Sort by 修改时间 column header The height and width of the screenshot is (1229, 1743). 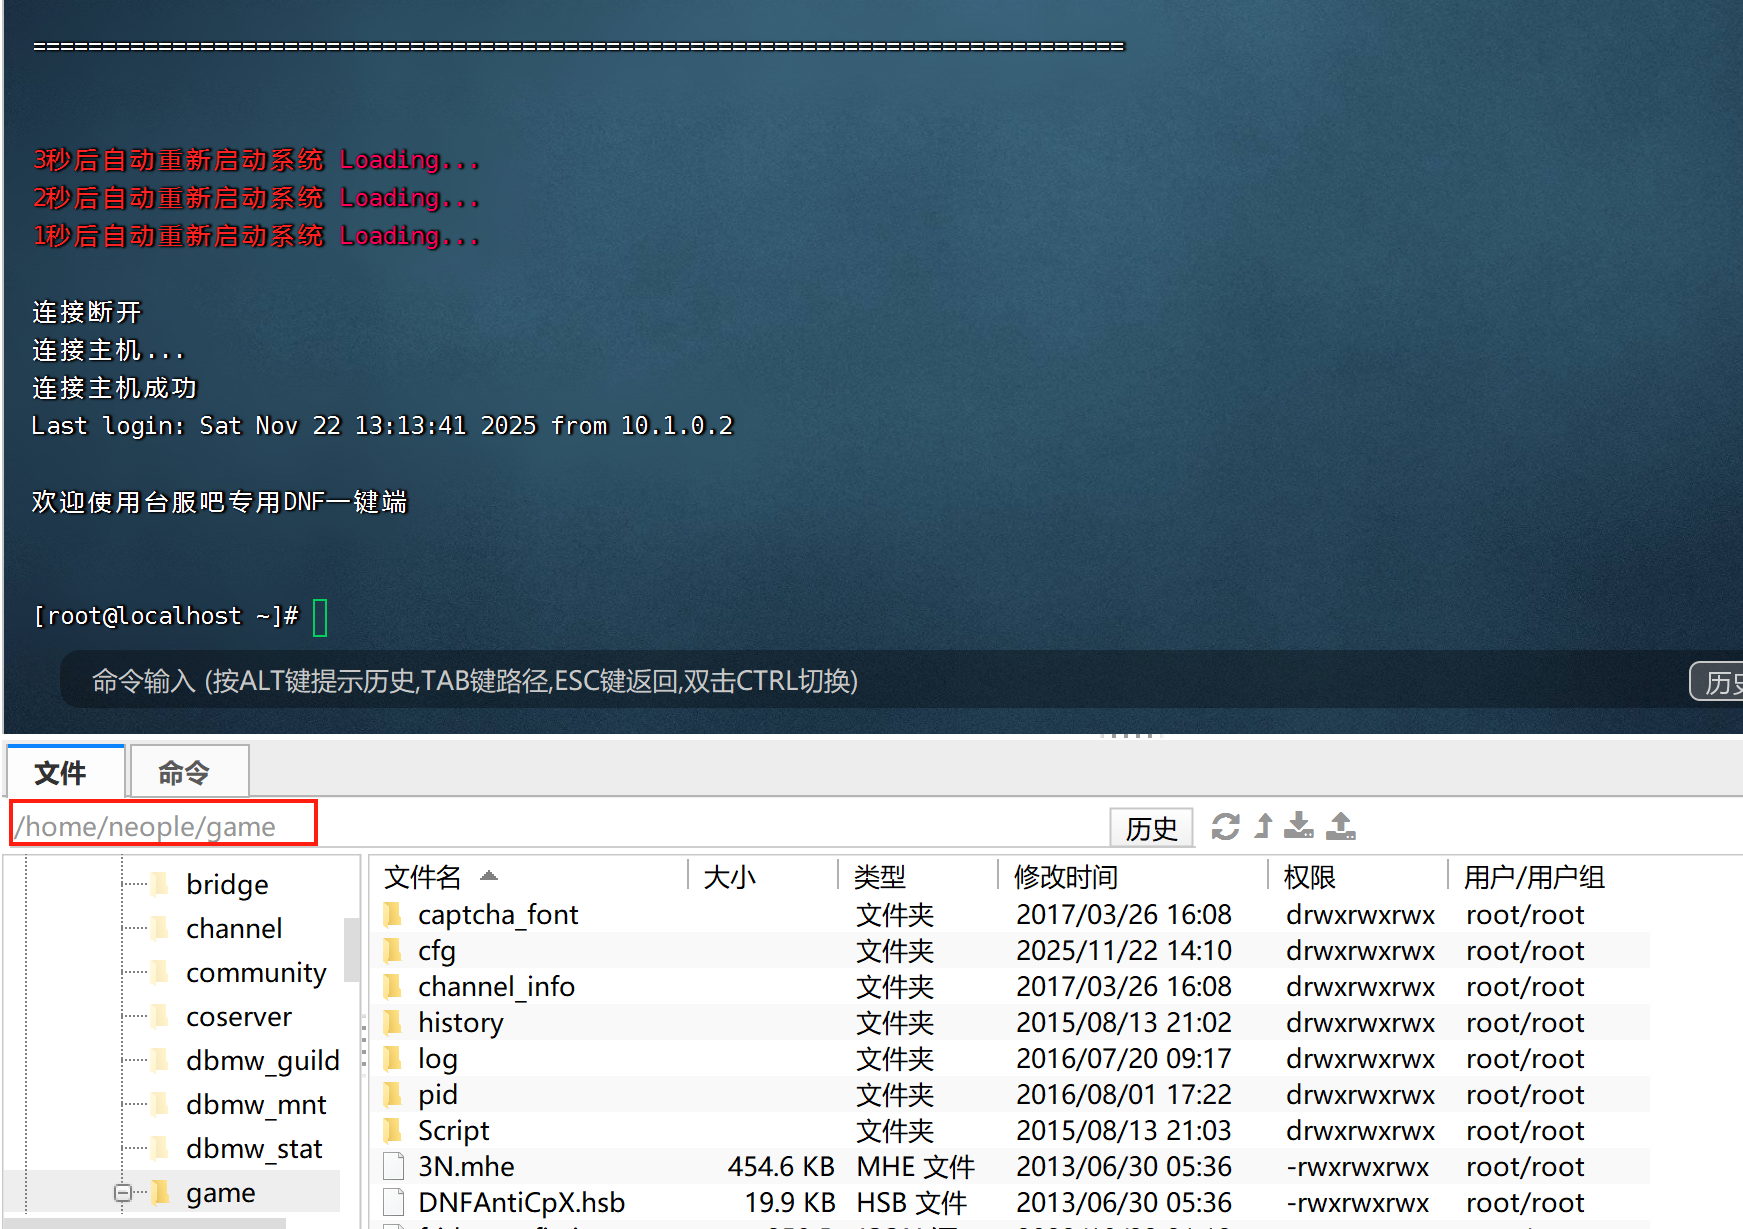click(x=1134, y=876)
